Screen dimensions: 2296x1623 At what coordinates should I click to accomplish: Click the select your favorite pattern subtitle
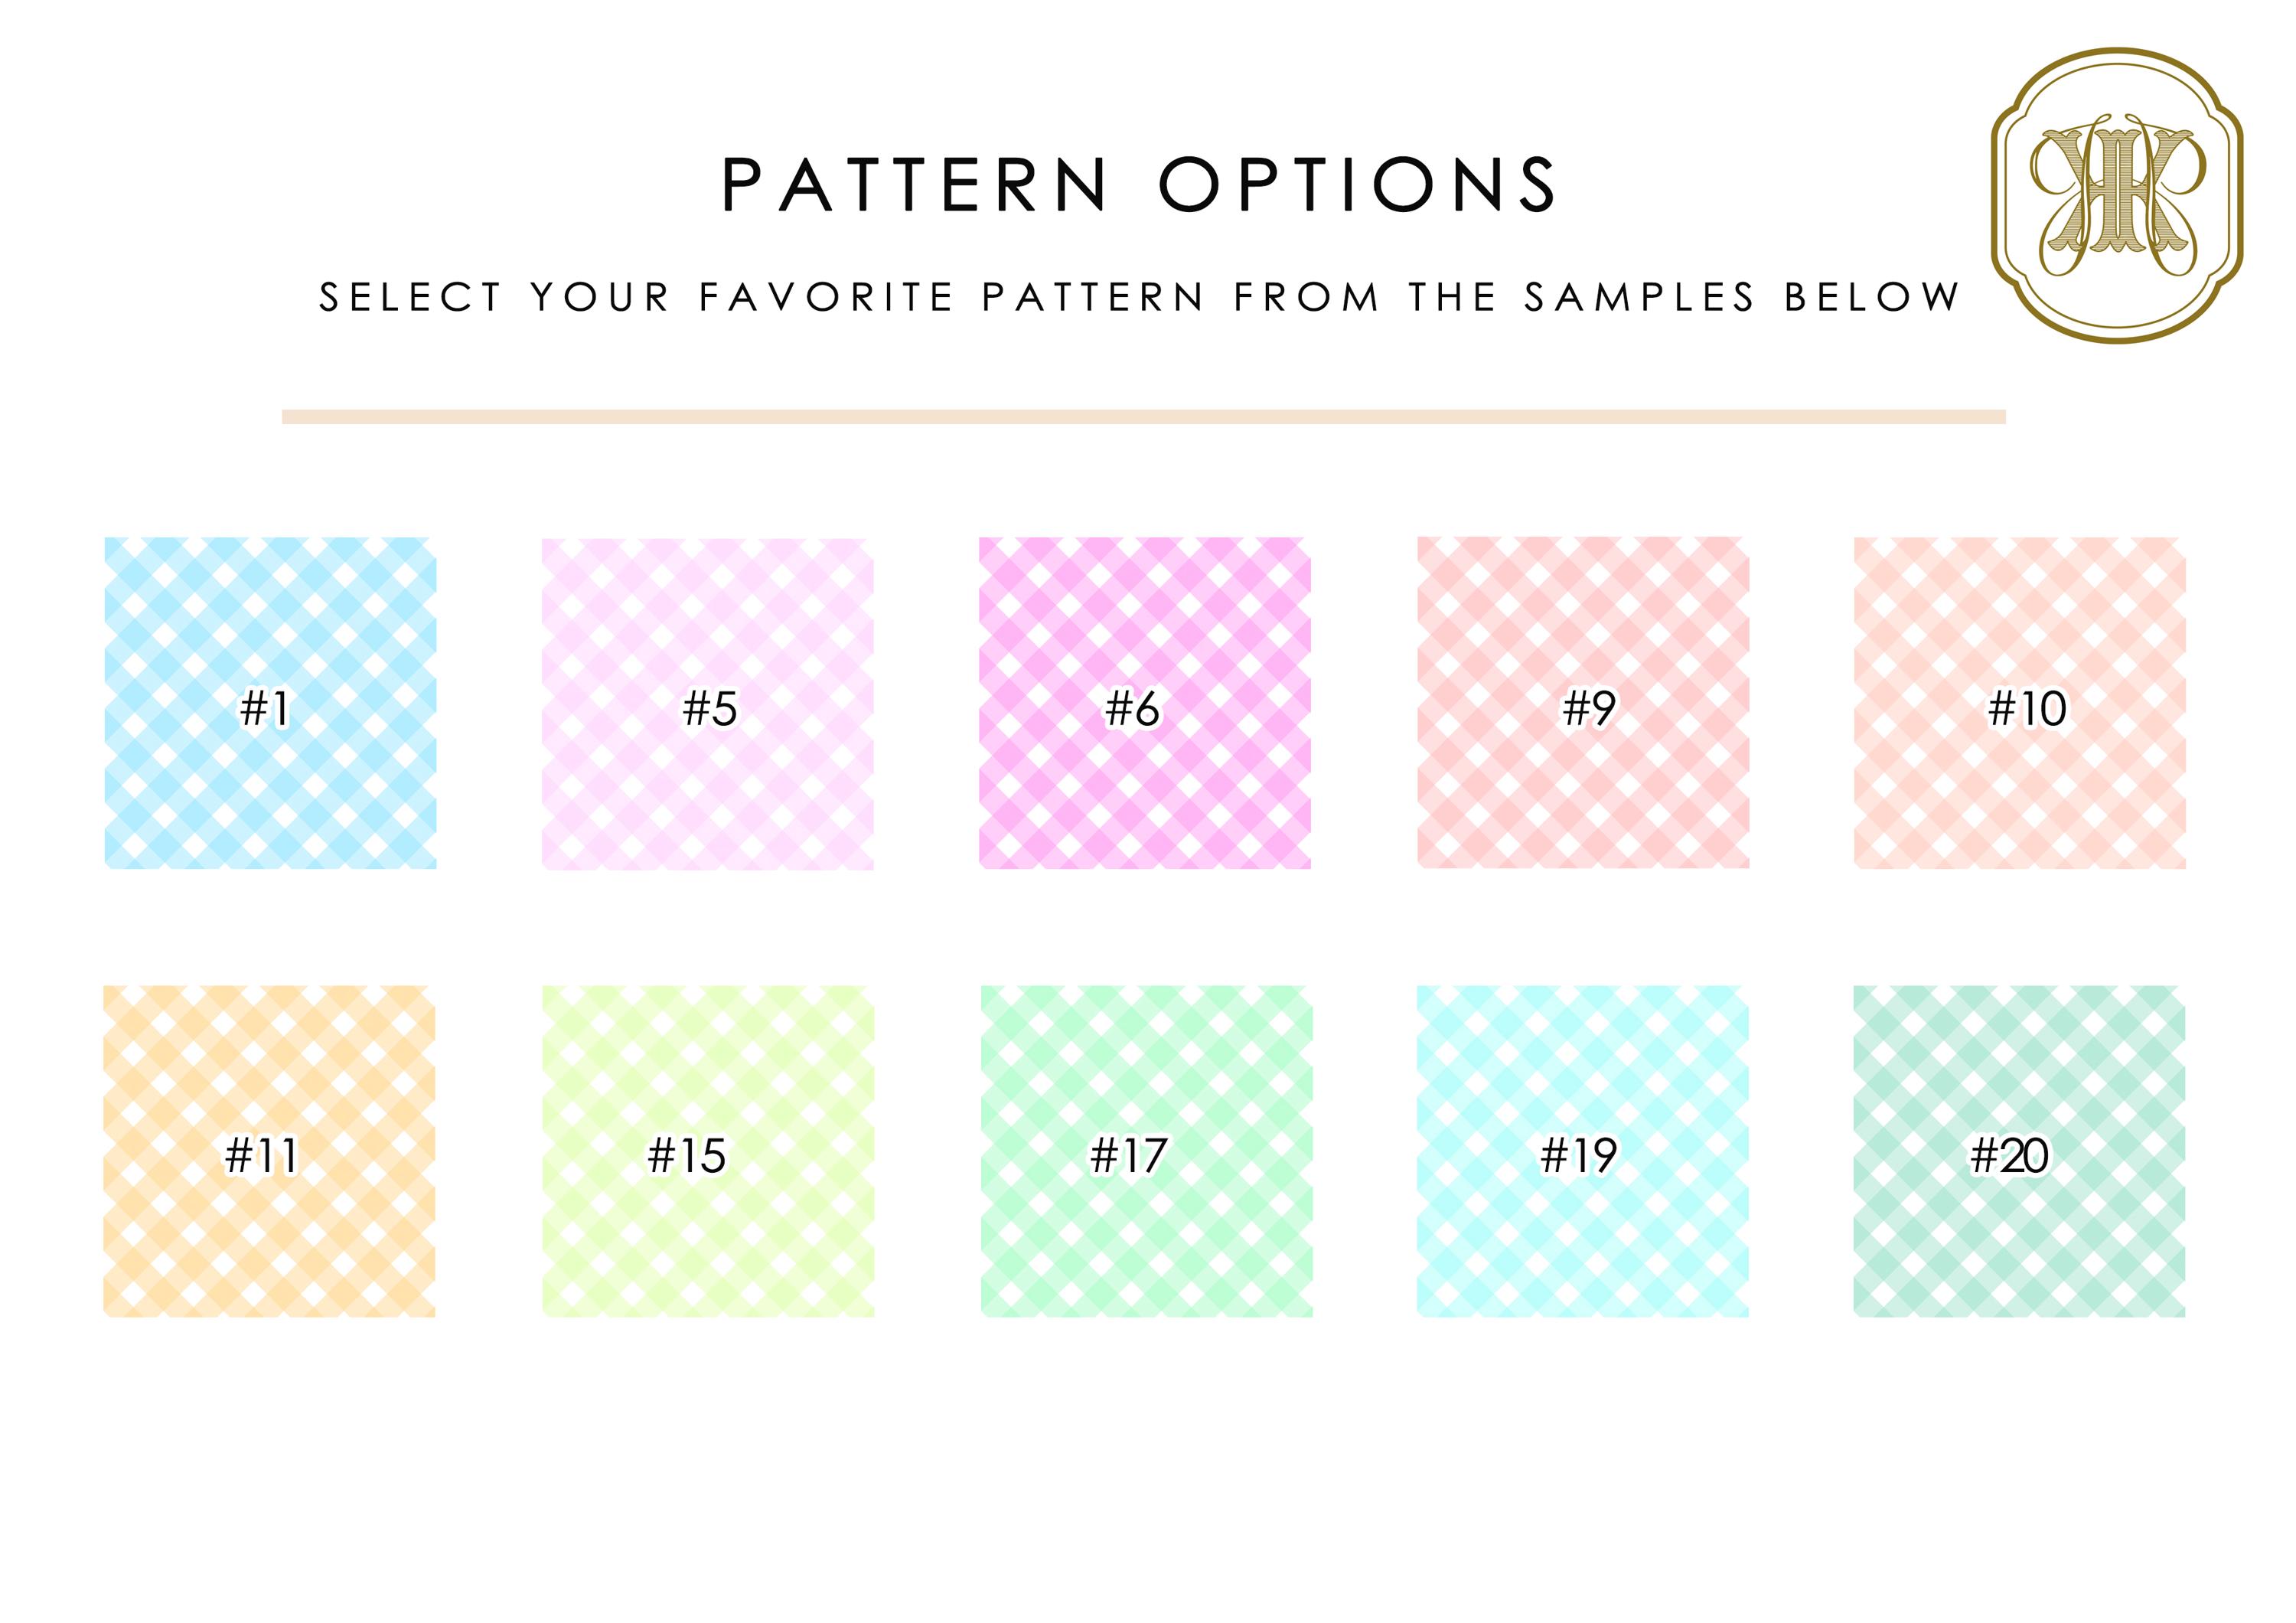tap(1139, 297)
